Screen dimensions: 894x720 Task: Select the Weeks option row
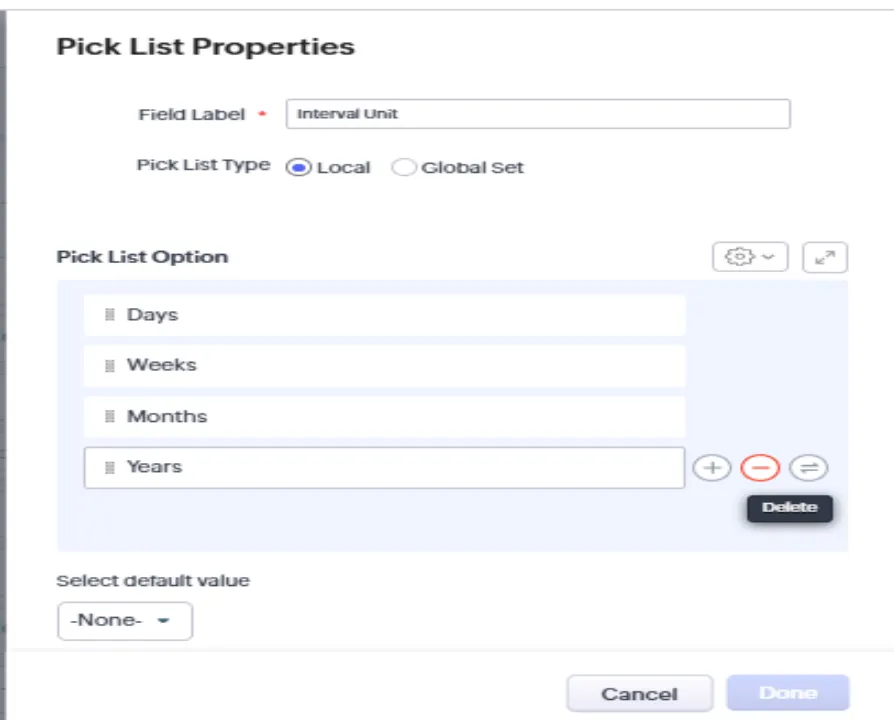coord(384,365)
